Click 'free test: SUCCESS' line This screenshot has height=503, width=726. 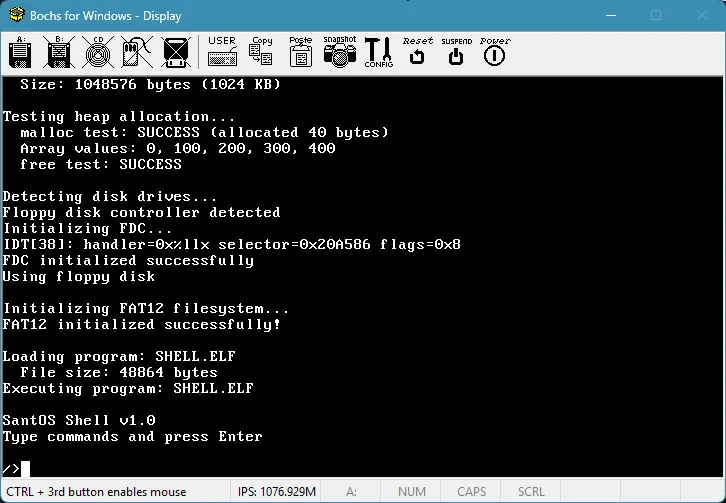101,164
